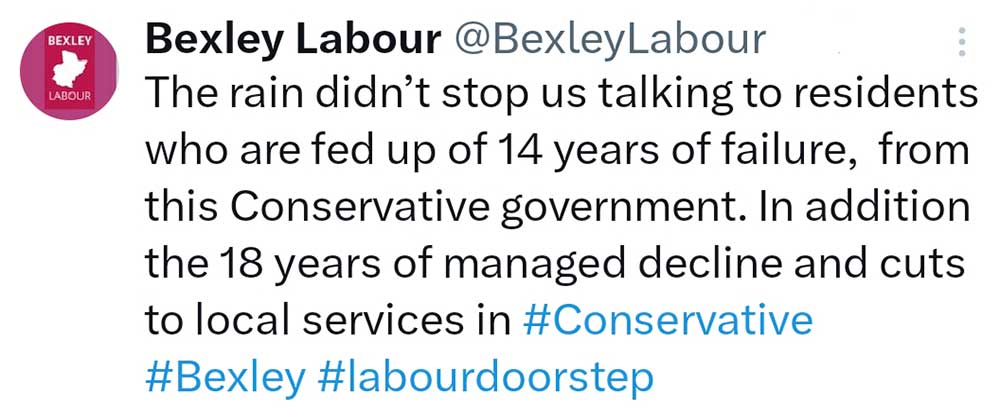Open the three-dot more options menu
Screen dimensions: 1000x410
coord(962,42)
